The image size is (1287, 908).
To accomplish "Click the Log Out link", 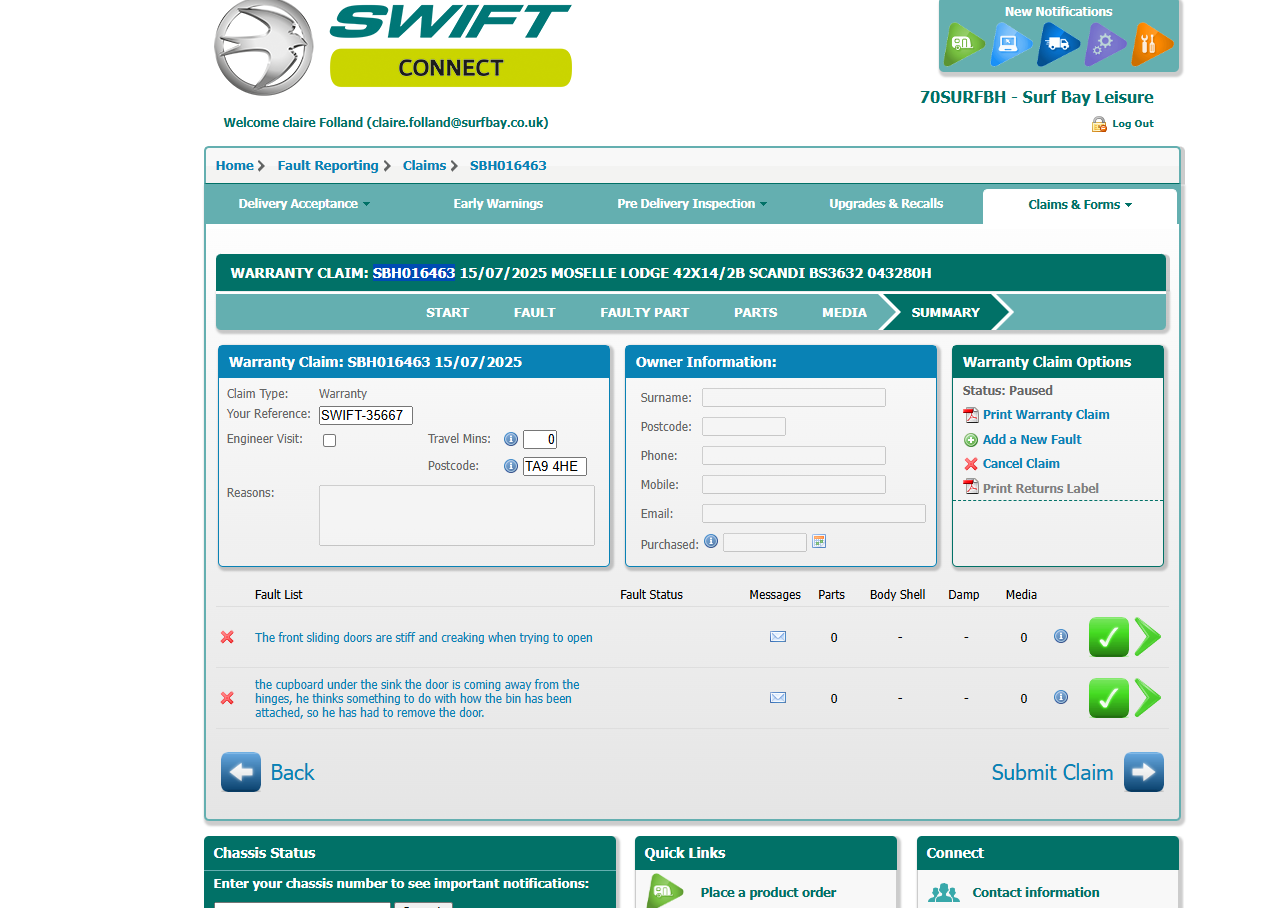I will (x=1133, y=124).
